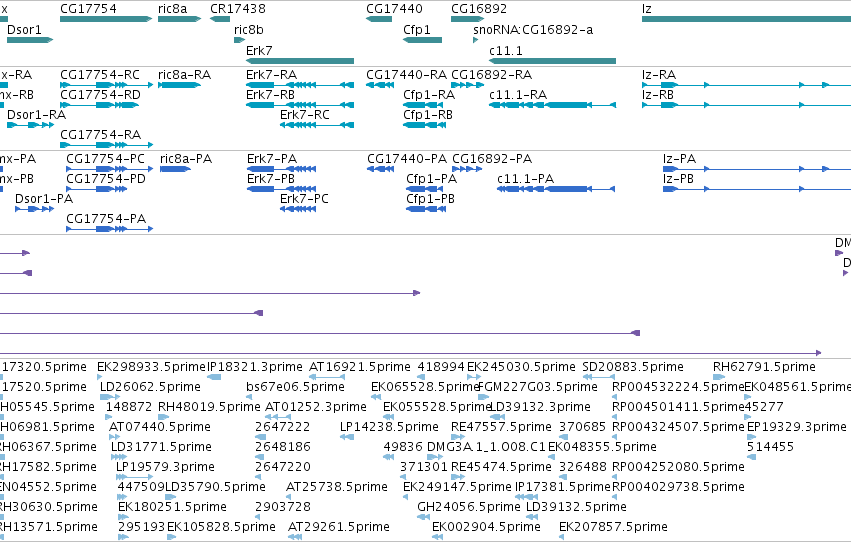The image size is (851, 542).
Task: Click EST AT16921.5prime
Action: 327,377
